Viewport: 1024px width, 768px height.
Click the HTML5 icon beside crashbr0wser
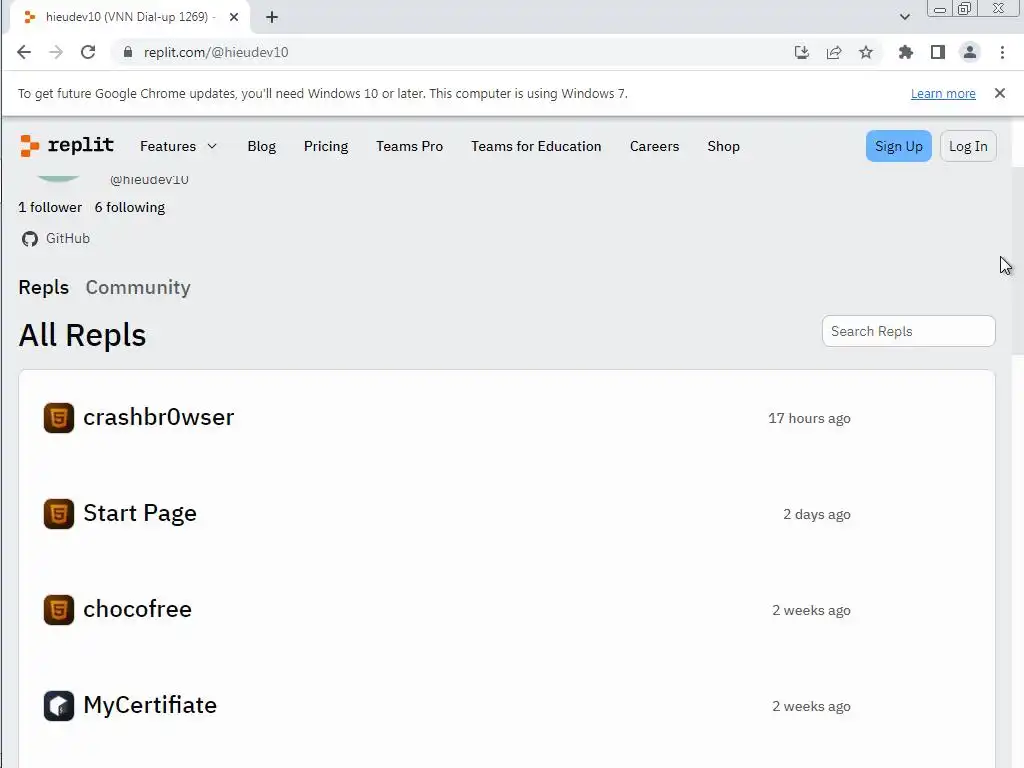tap(59, 418)
